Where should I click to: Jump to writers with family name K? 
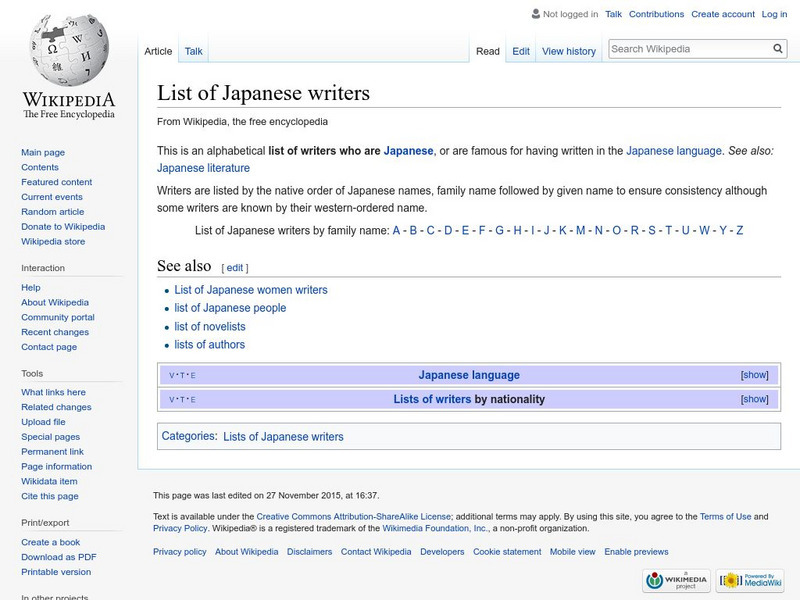pyautogui.click(x=563, y=230)
